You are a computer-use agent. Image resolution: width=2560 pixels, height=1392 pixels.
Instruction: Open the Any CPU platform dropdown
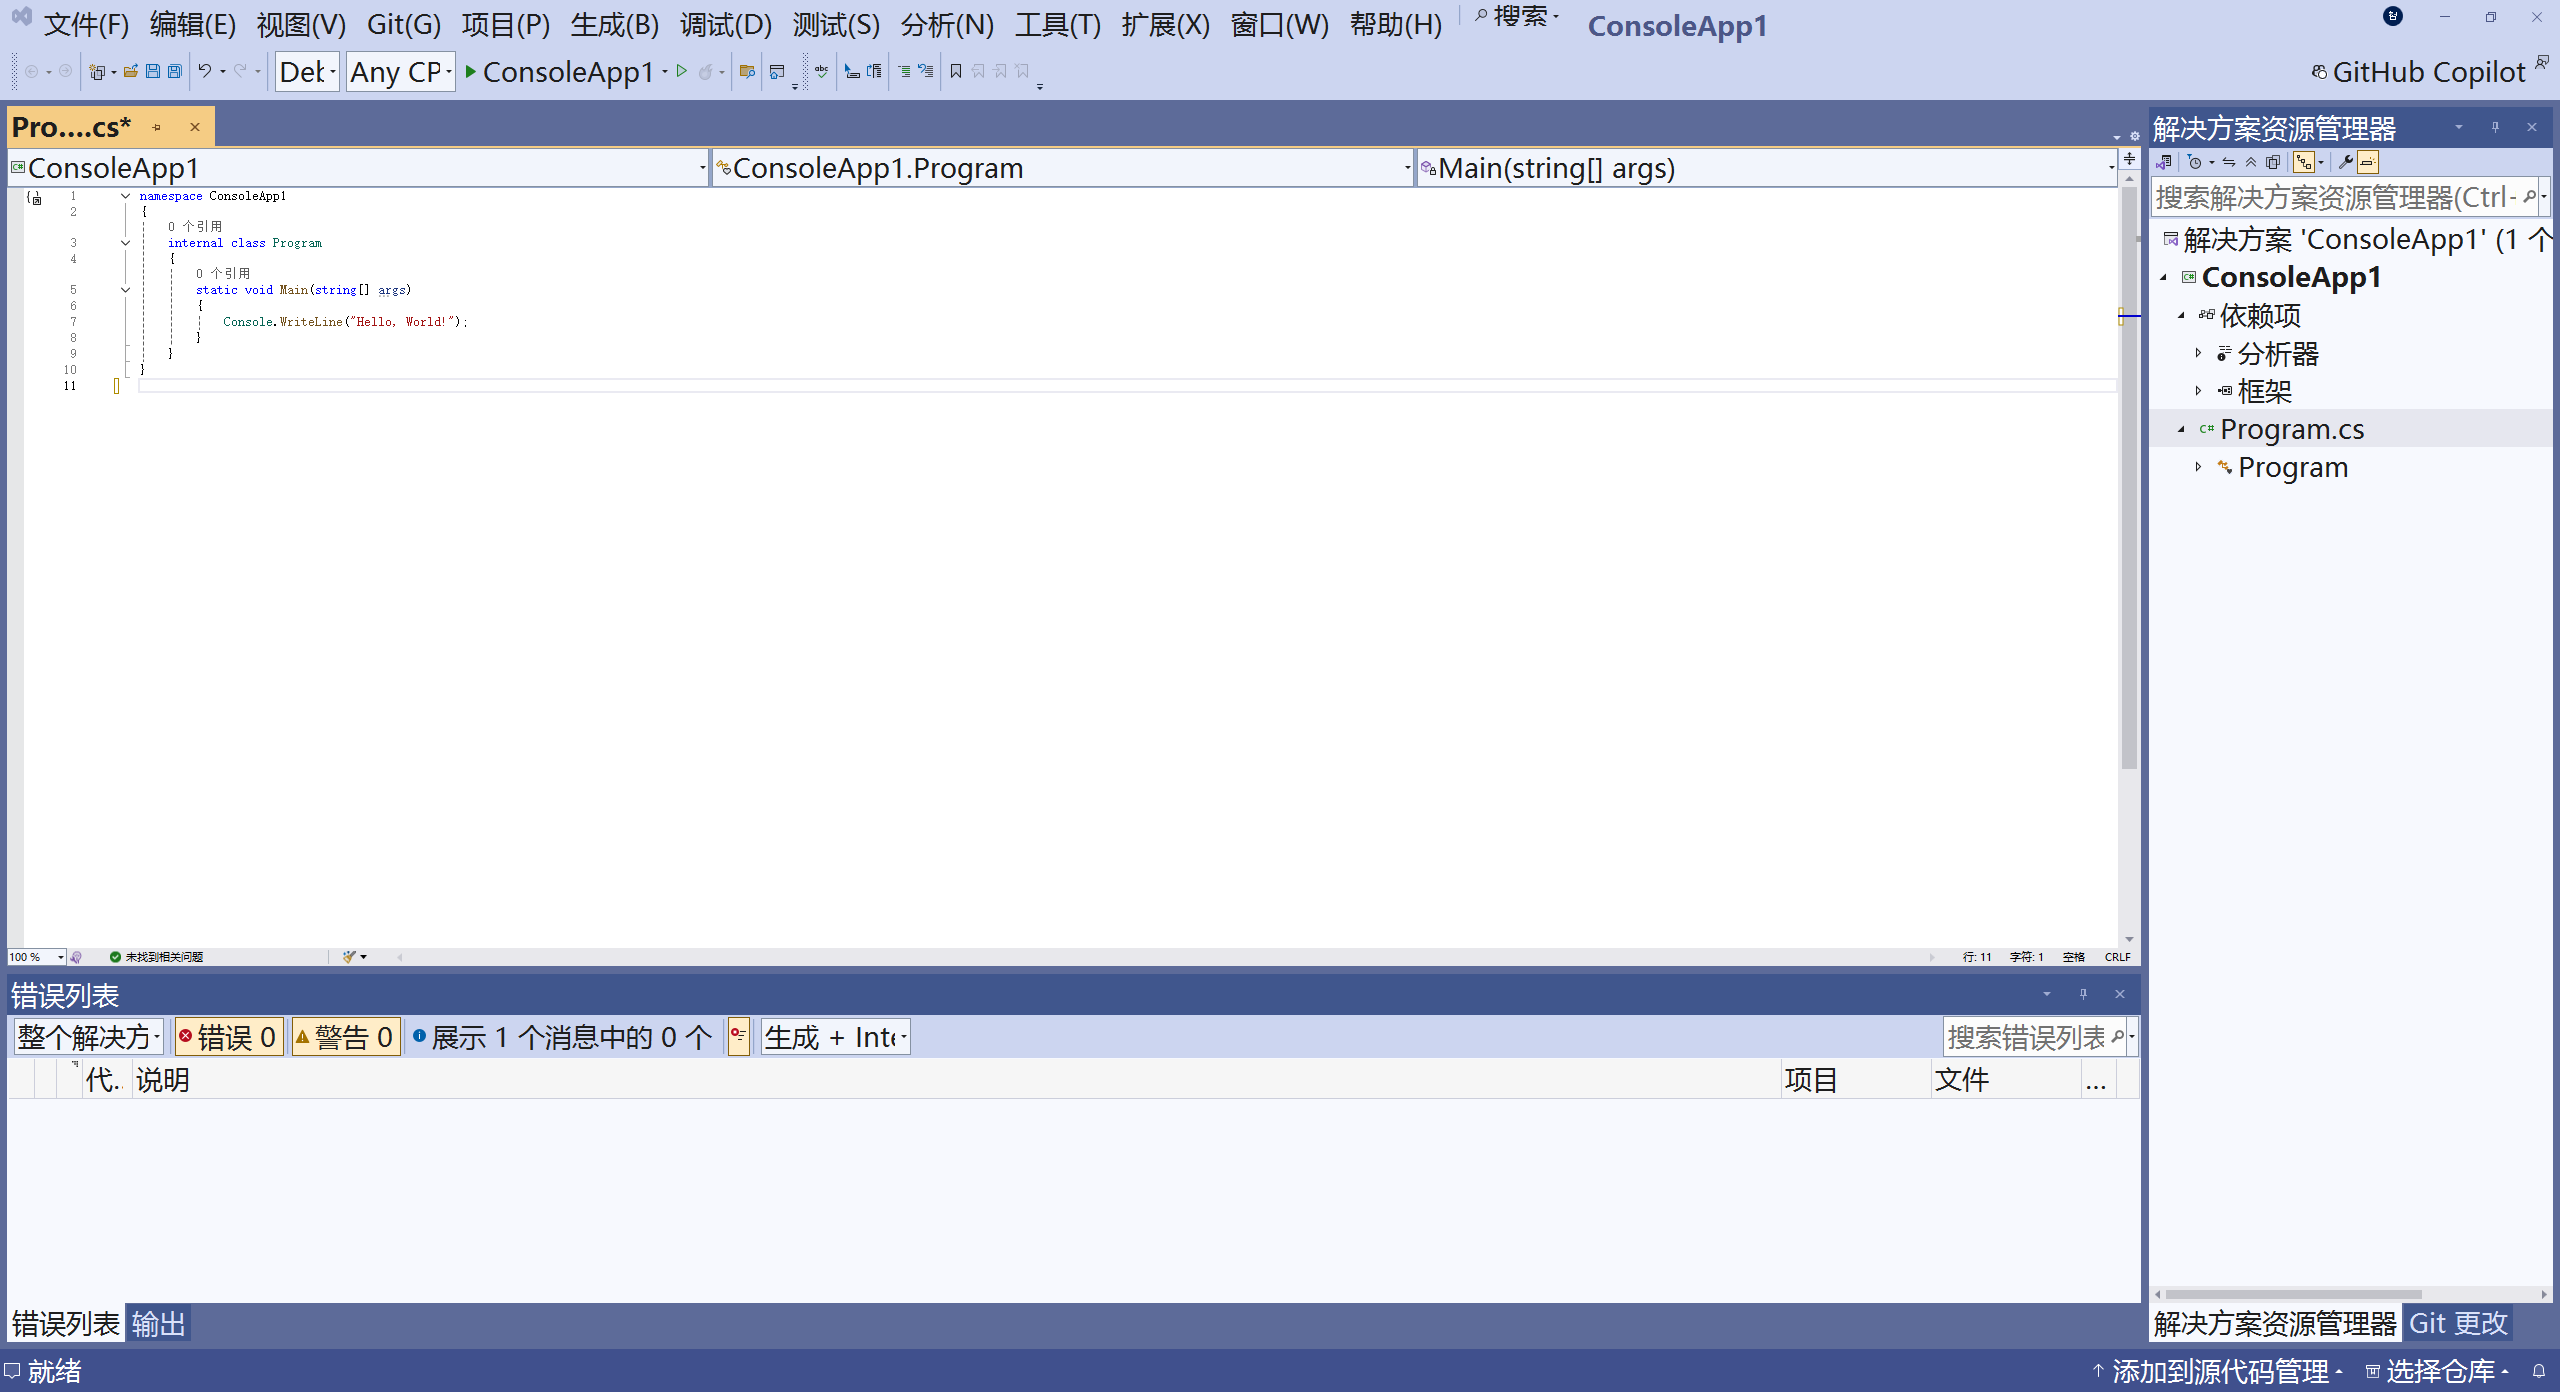pyautogui.click(x=400, y=72)
